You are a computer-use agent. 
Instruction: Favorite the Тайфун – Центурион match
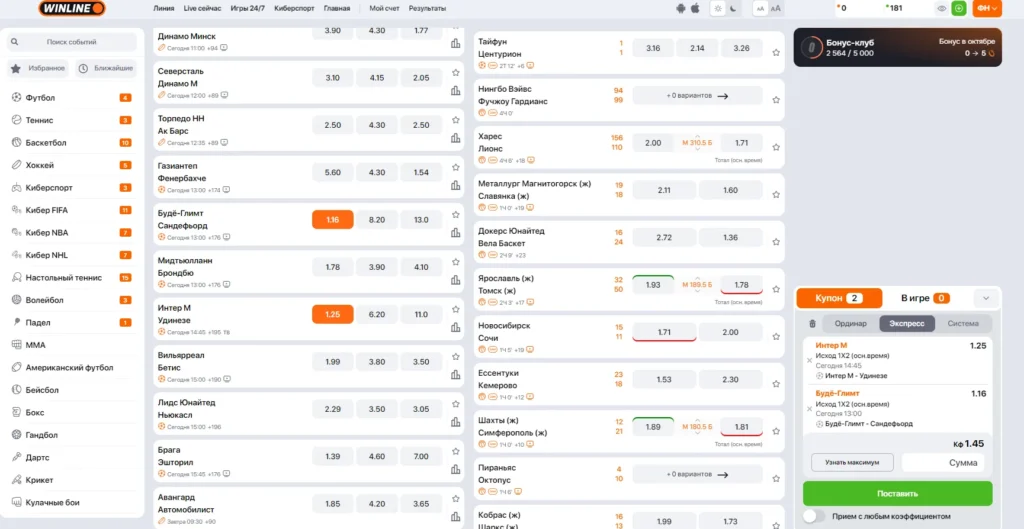776,52
